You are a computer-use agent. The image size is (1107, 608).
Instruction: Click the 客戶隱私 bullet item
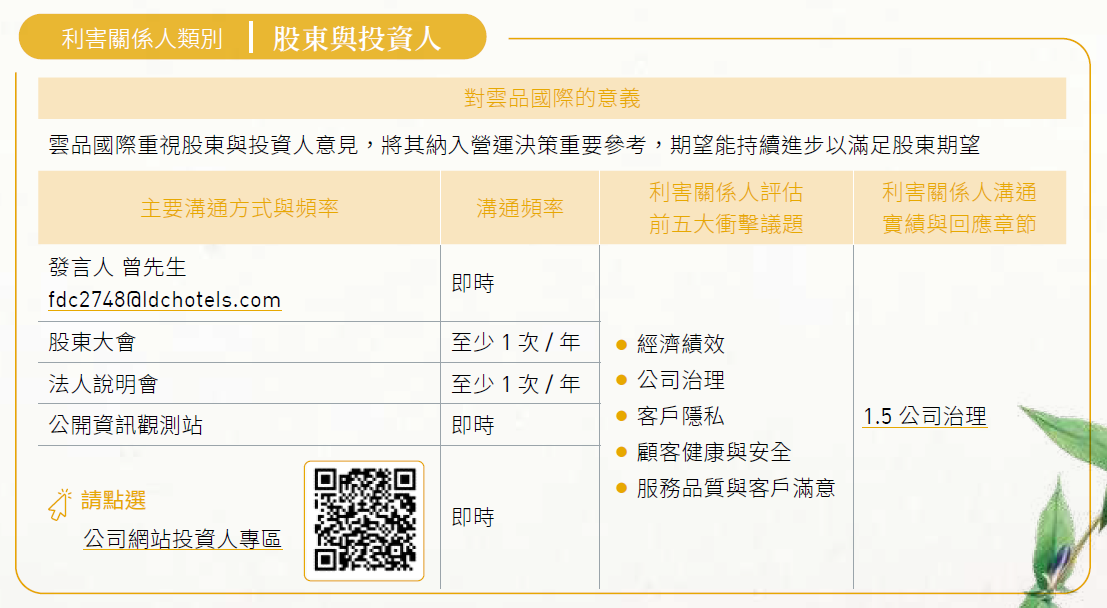click(x=671, y=416)
